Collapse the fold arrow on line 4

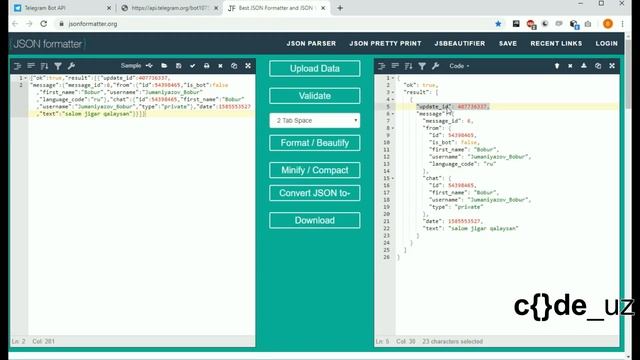(393, 100)
